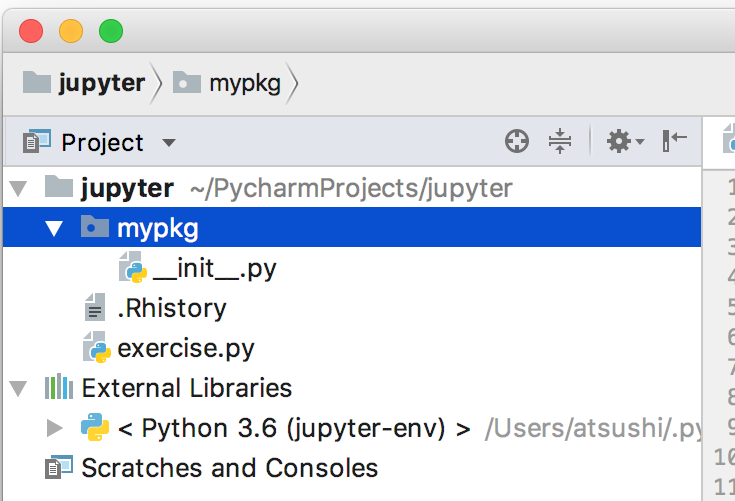Collapse the External Libraries node
Screen dimensions: 735x501
click(17, 388)
